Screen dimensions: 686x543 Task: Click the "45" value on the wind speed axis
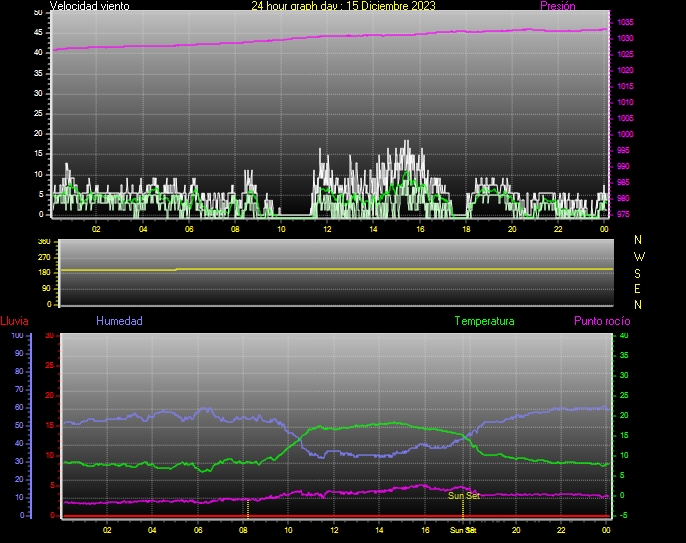tap(38, 33)
